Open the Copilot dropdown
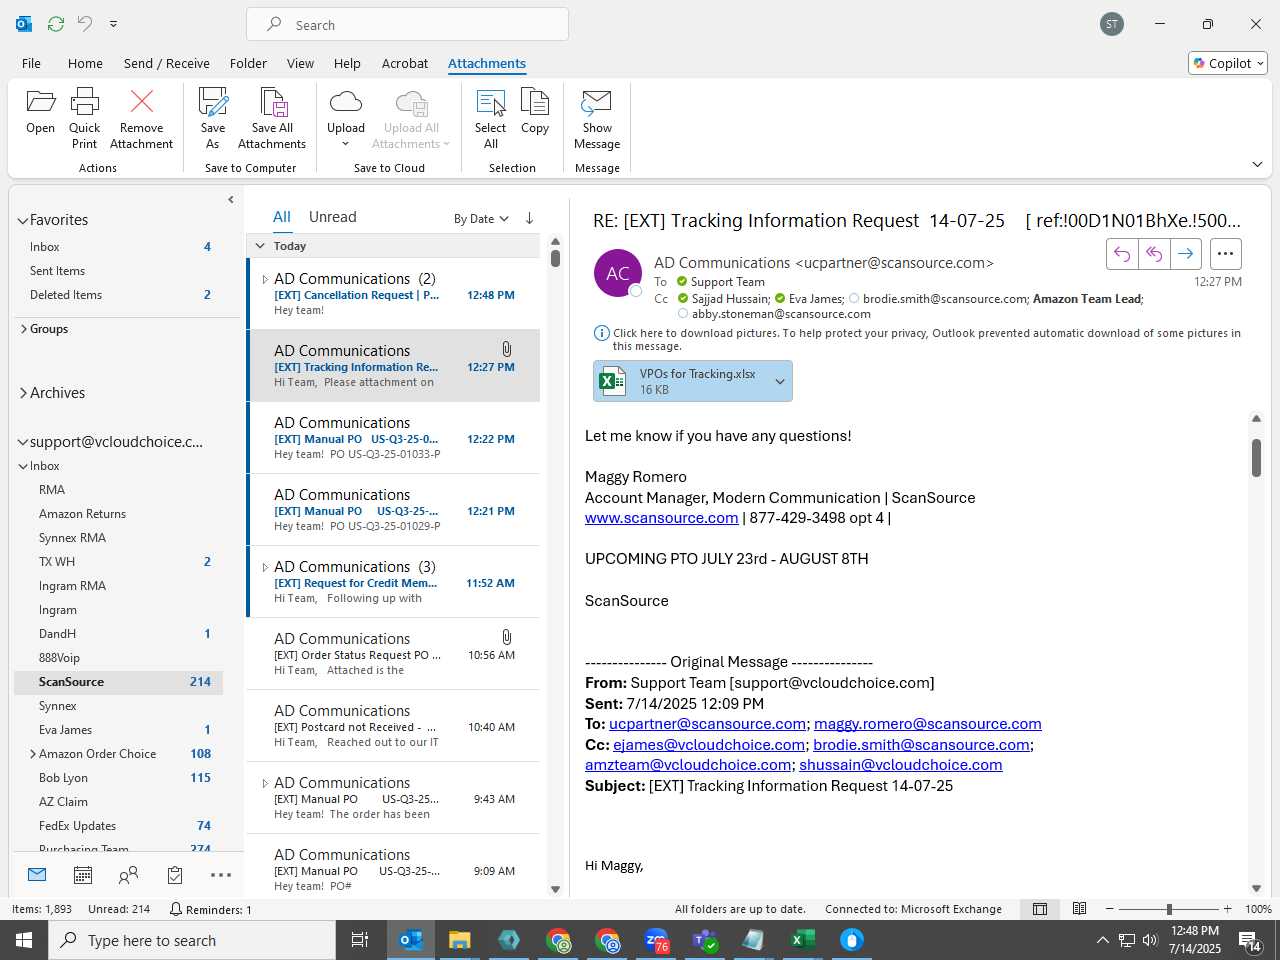The width and height of the screenshot is (1280, 960). click(1228, 63)
